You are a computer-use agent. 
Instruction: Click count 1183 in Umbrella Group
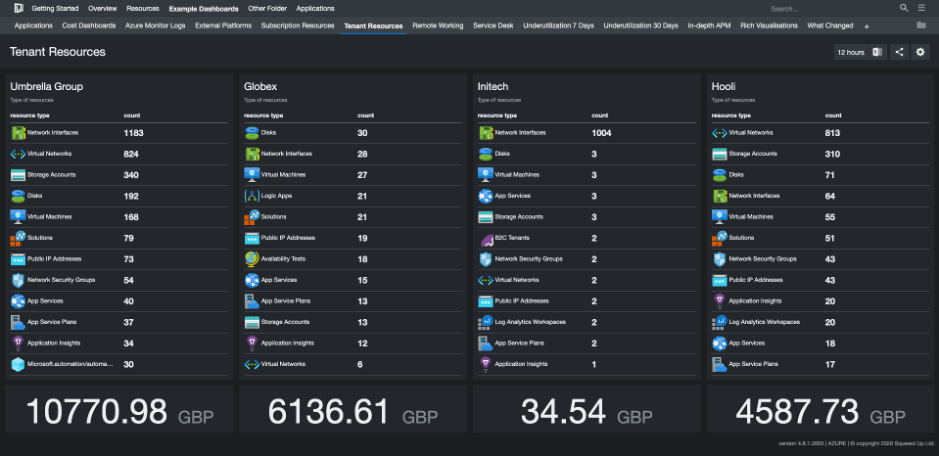point(134,133)
